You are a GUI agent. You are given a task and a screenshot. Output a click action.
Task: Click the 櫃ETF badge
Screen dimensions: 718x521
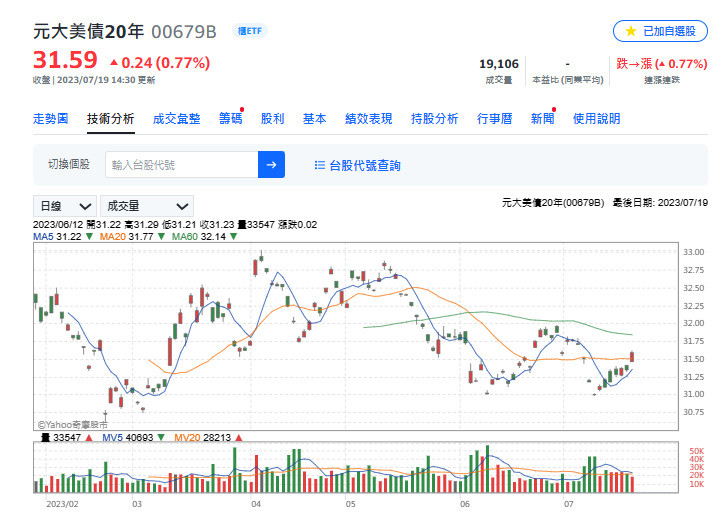250,31
